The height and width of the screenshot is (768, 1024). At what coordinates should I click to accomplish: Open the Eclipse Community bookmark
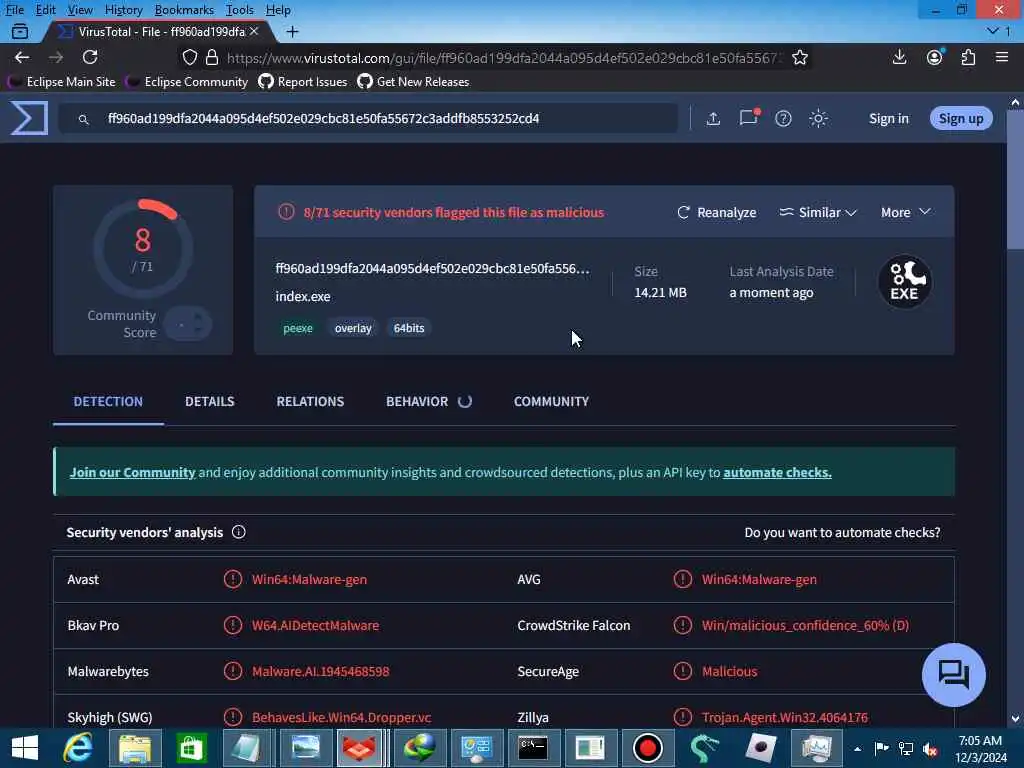pyautogui.click(x=189, y=82)
